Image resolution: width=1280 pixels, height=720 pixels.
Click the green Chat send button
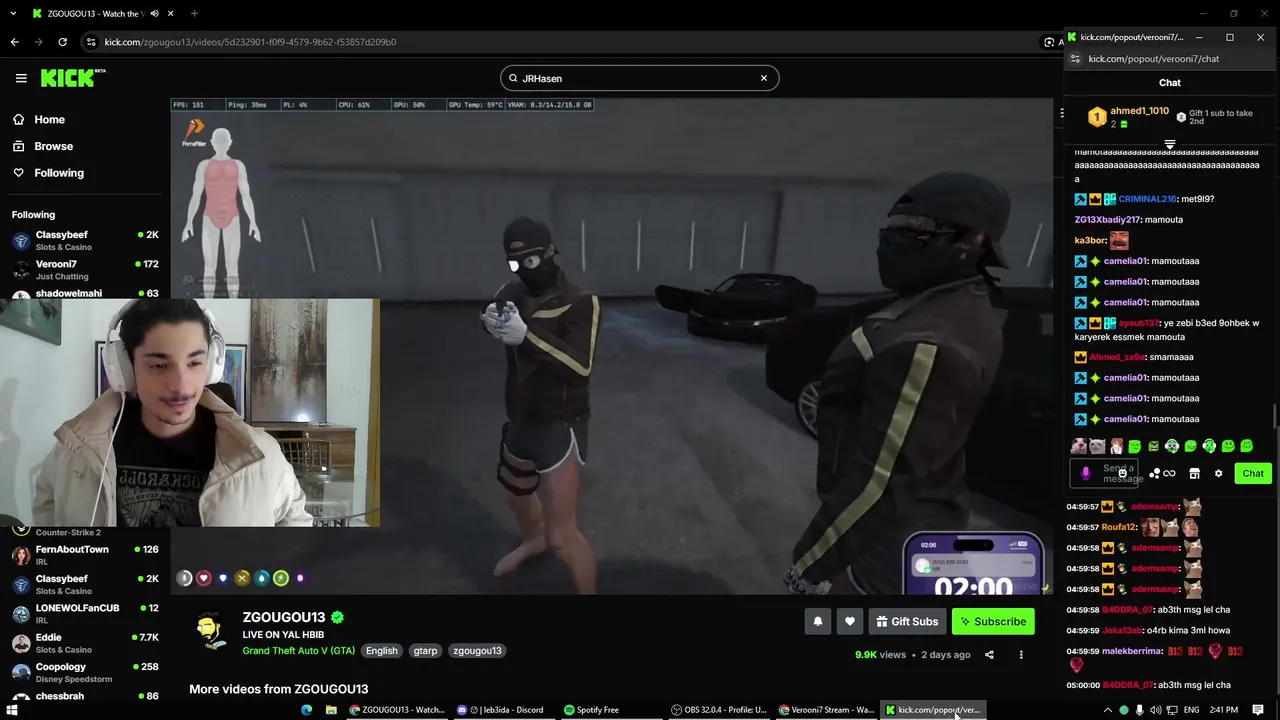click(1253, 473)
